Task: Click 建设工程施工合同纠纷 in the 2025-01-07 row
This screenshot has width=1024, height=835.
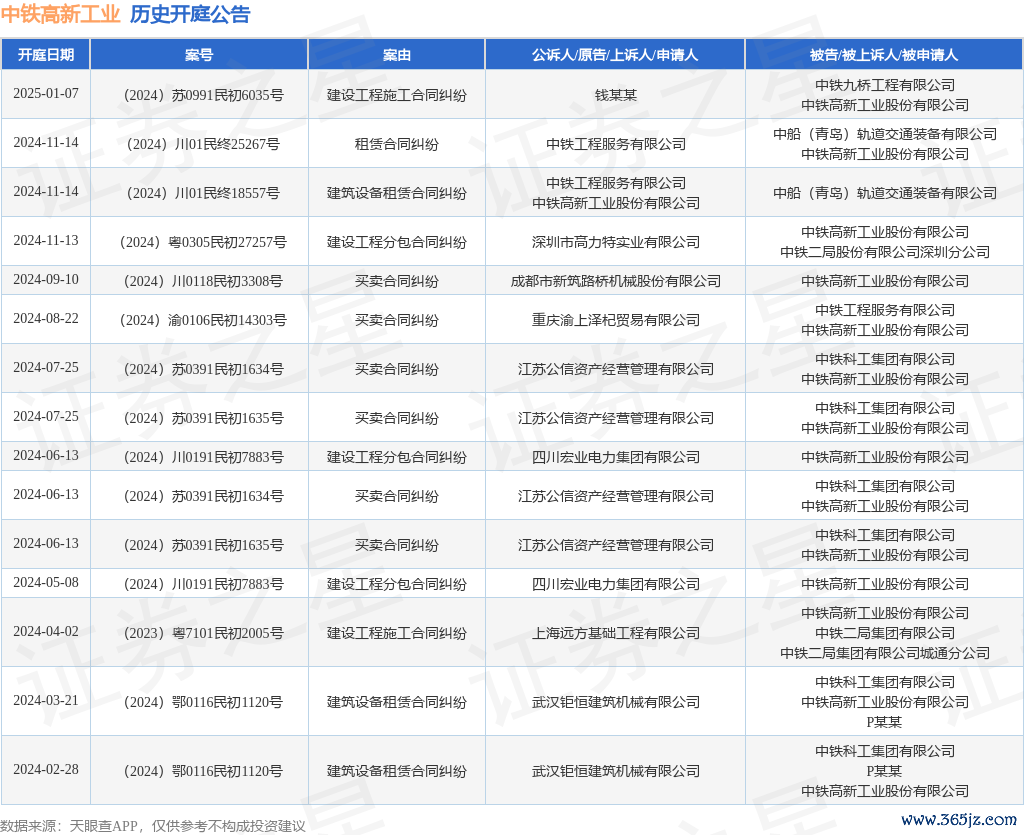Action: pyautogui.click(x=396, y=95)
